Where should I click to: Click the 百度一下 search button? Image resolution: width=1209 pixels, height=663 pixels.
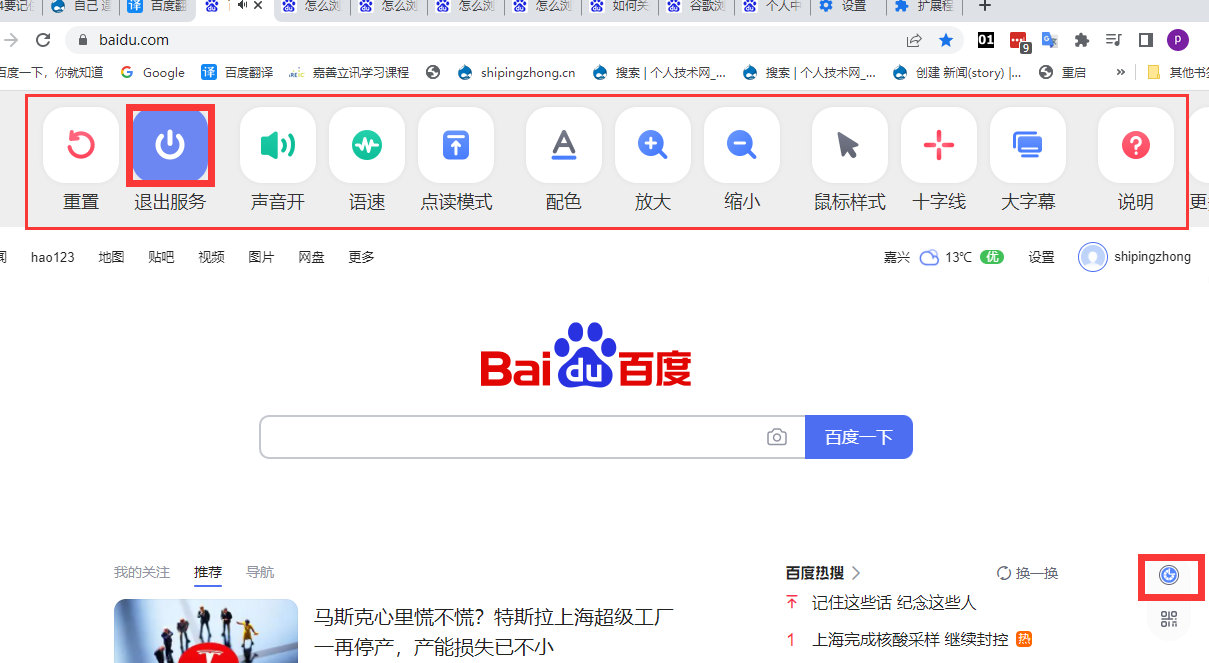(858, 437)
